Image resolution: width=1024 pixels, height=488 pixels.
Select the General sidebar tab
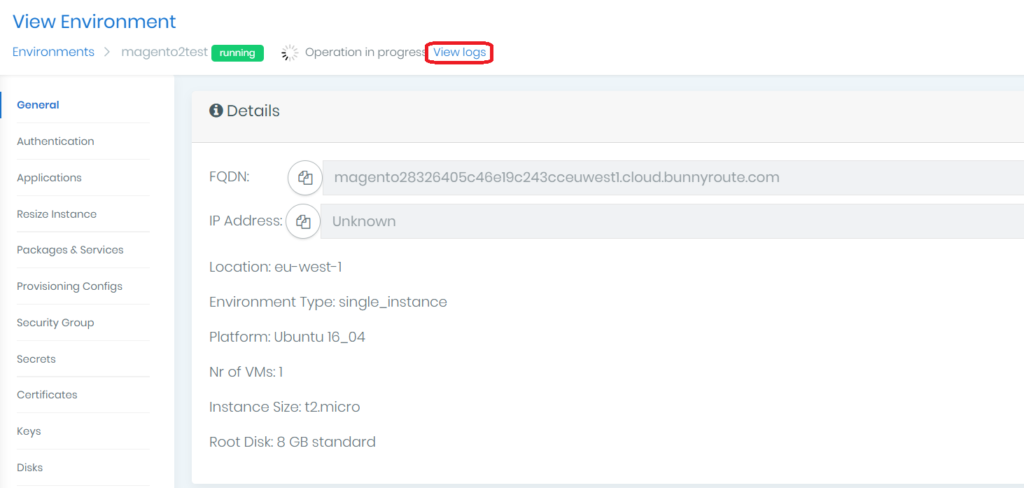(38, 105)
